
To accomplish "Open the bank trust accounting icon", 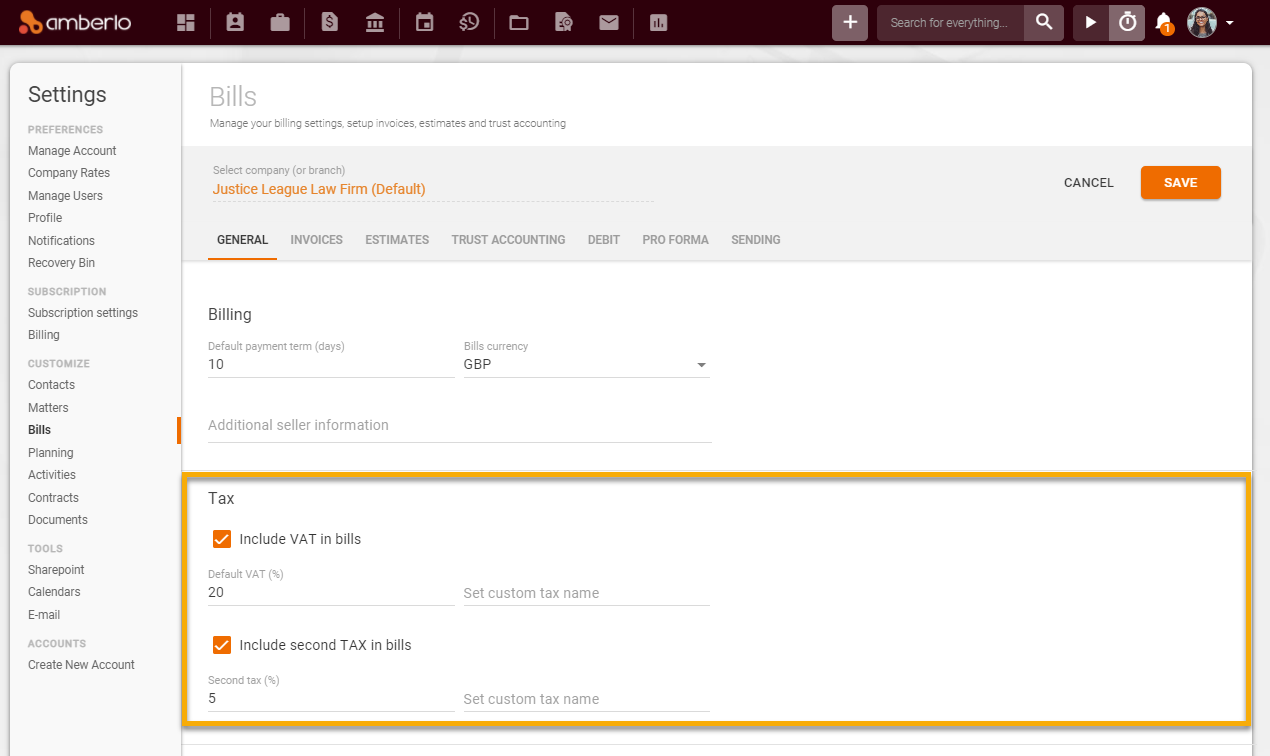I will (x=375, y=22).
